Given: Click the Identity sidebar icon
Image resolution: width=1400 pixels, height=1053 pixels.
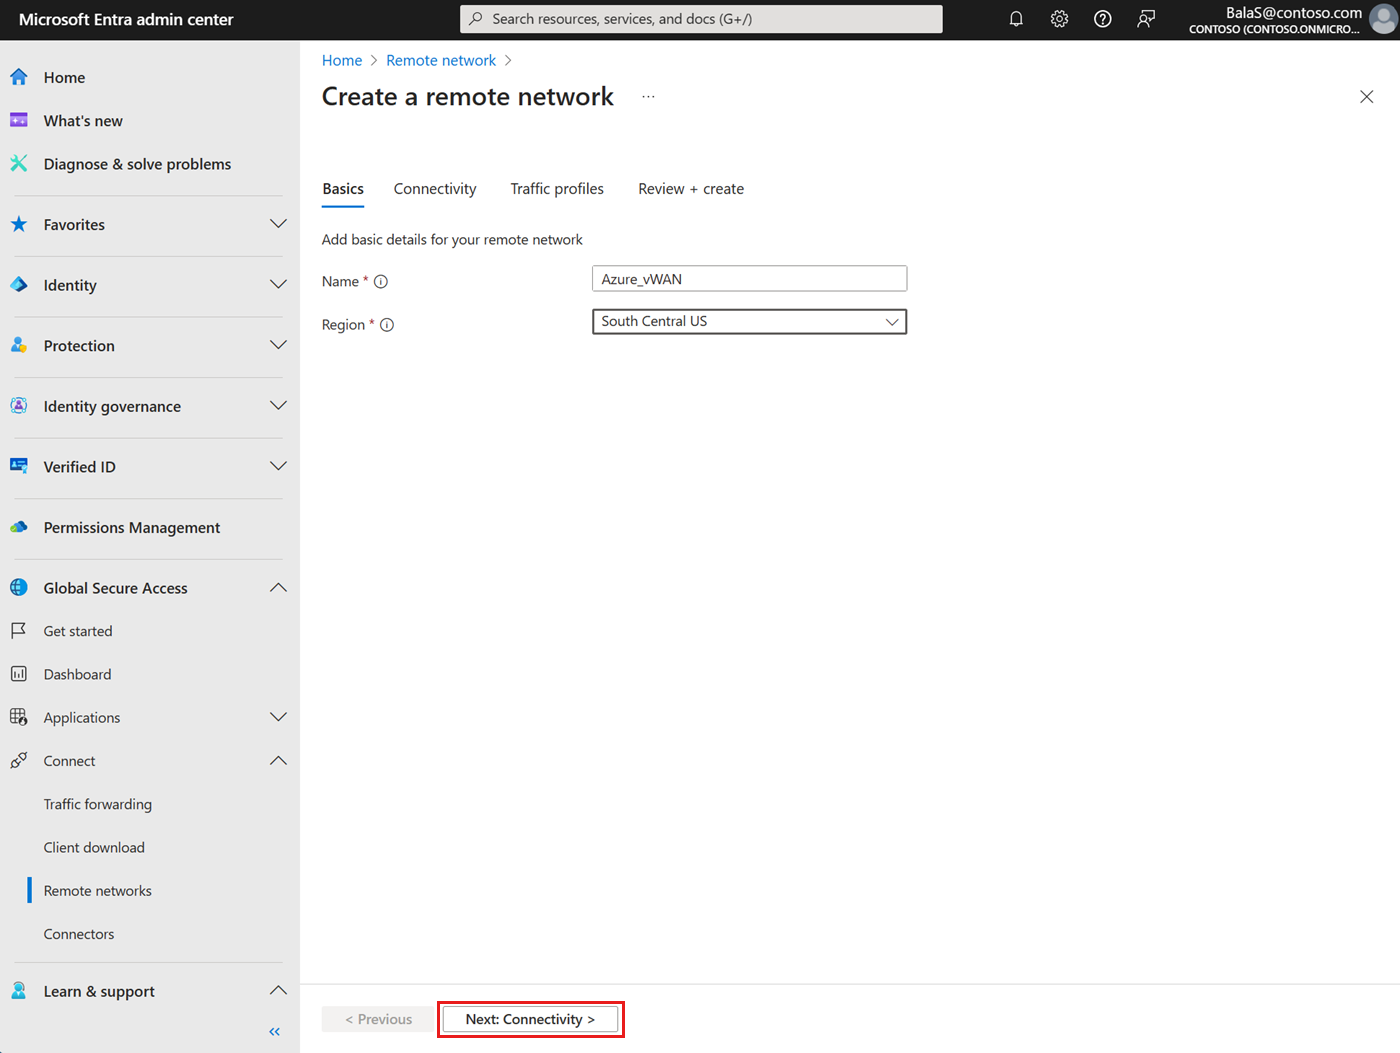Looking at the screenshot, I should coord(19,284).
